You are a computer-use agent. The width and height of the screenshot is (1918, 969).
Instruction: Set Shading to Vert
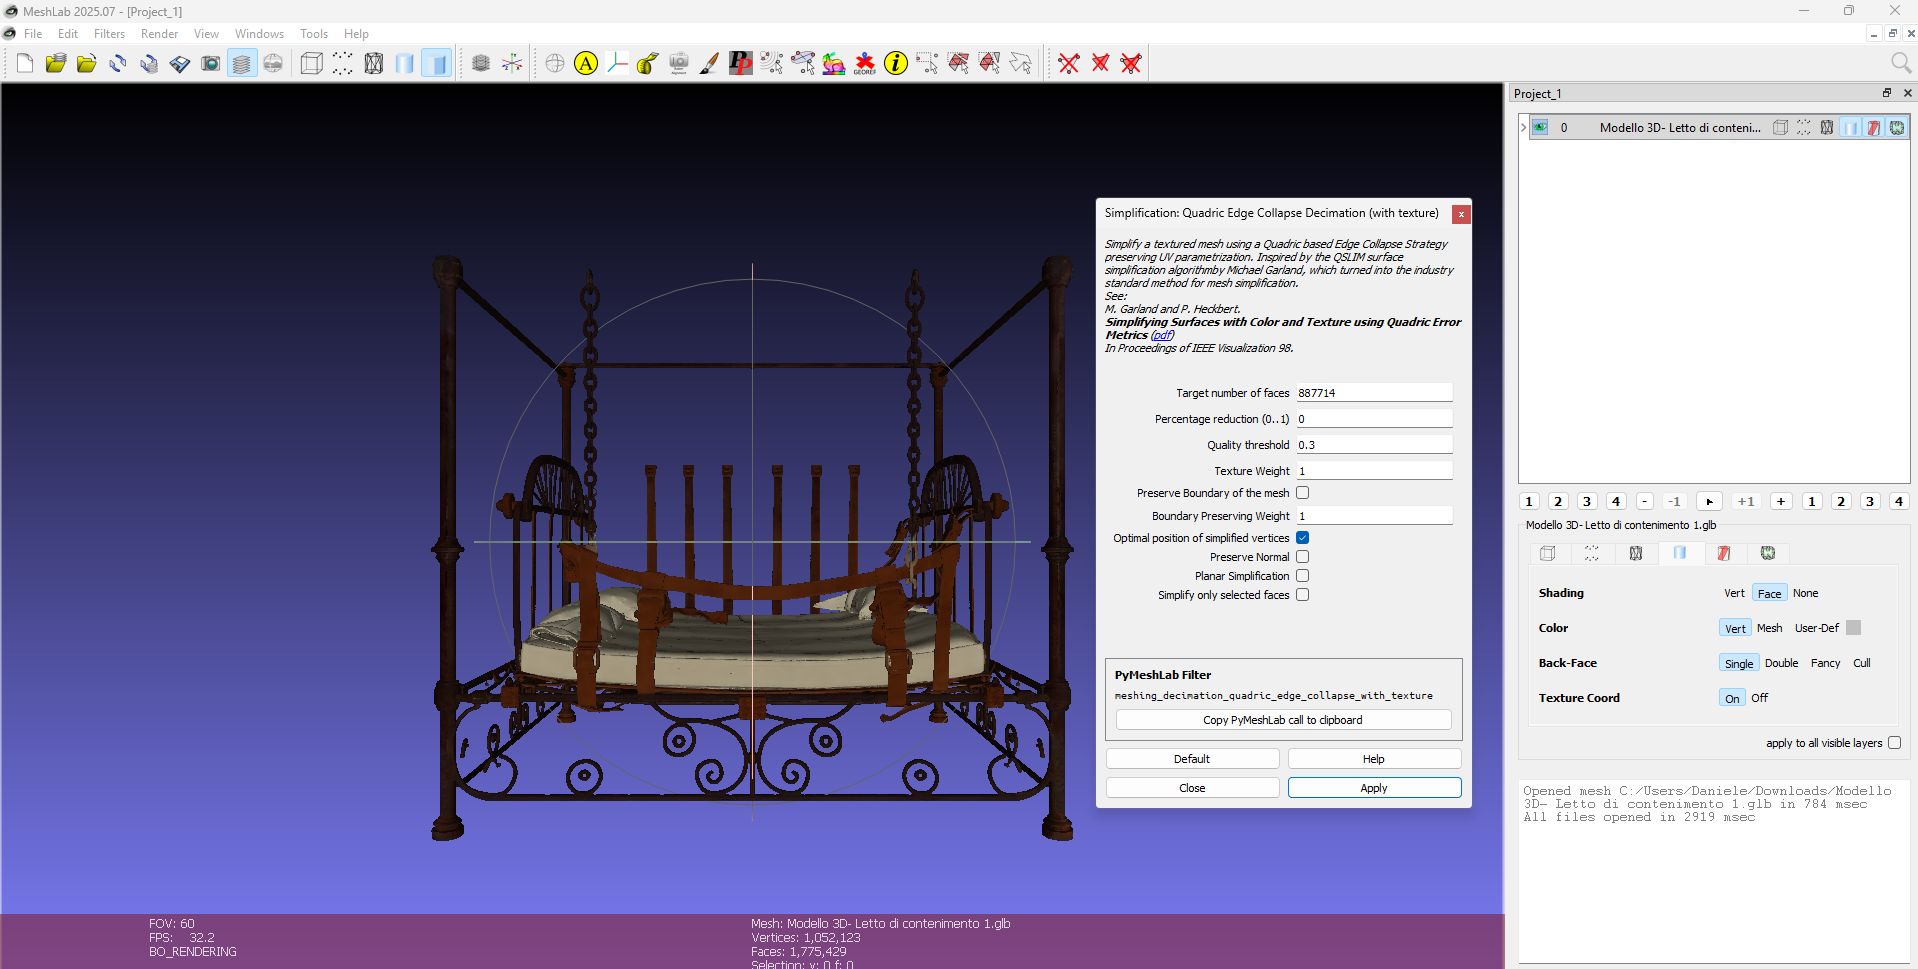(x=1734, y=593)
